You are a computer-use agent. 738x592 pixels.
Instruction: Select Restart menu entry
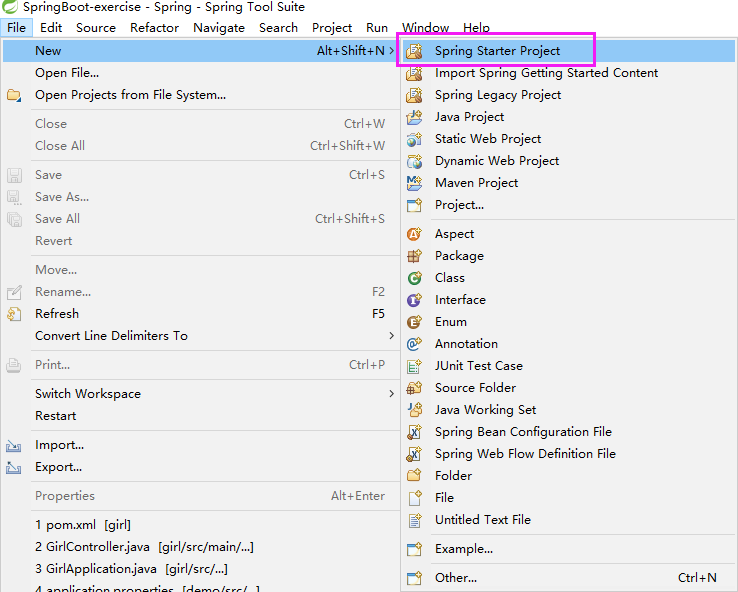click(x=201, y=416)
